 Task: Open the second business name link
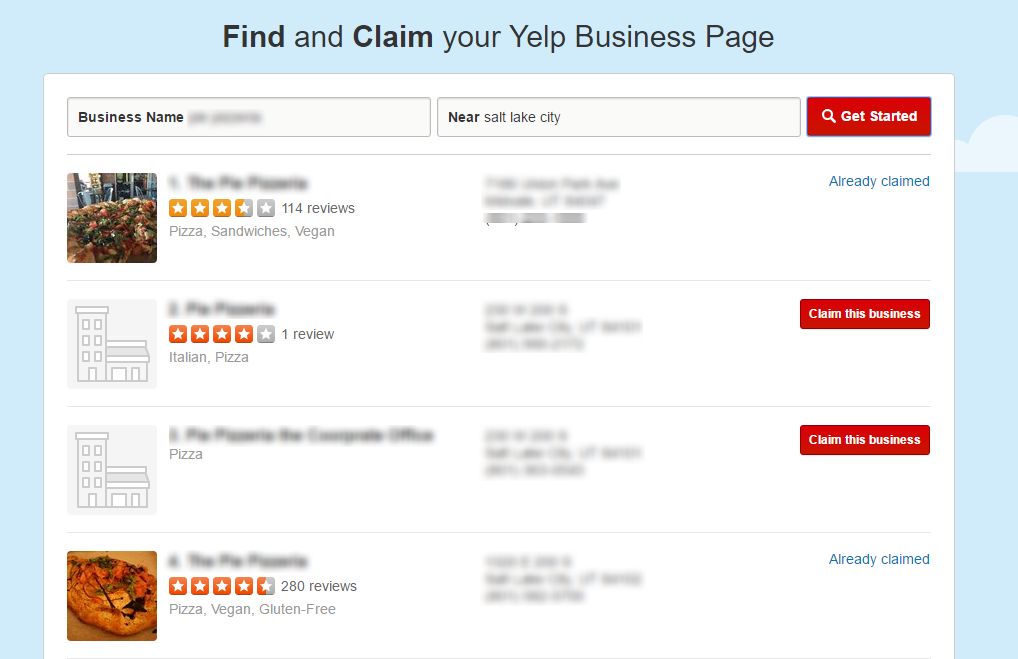222,309
